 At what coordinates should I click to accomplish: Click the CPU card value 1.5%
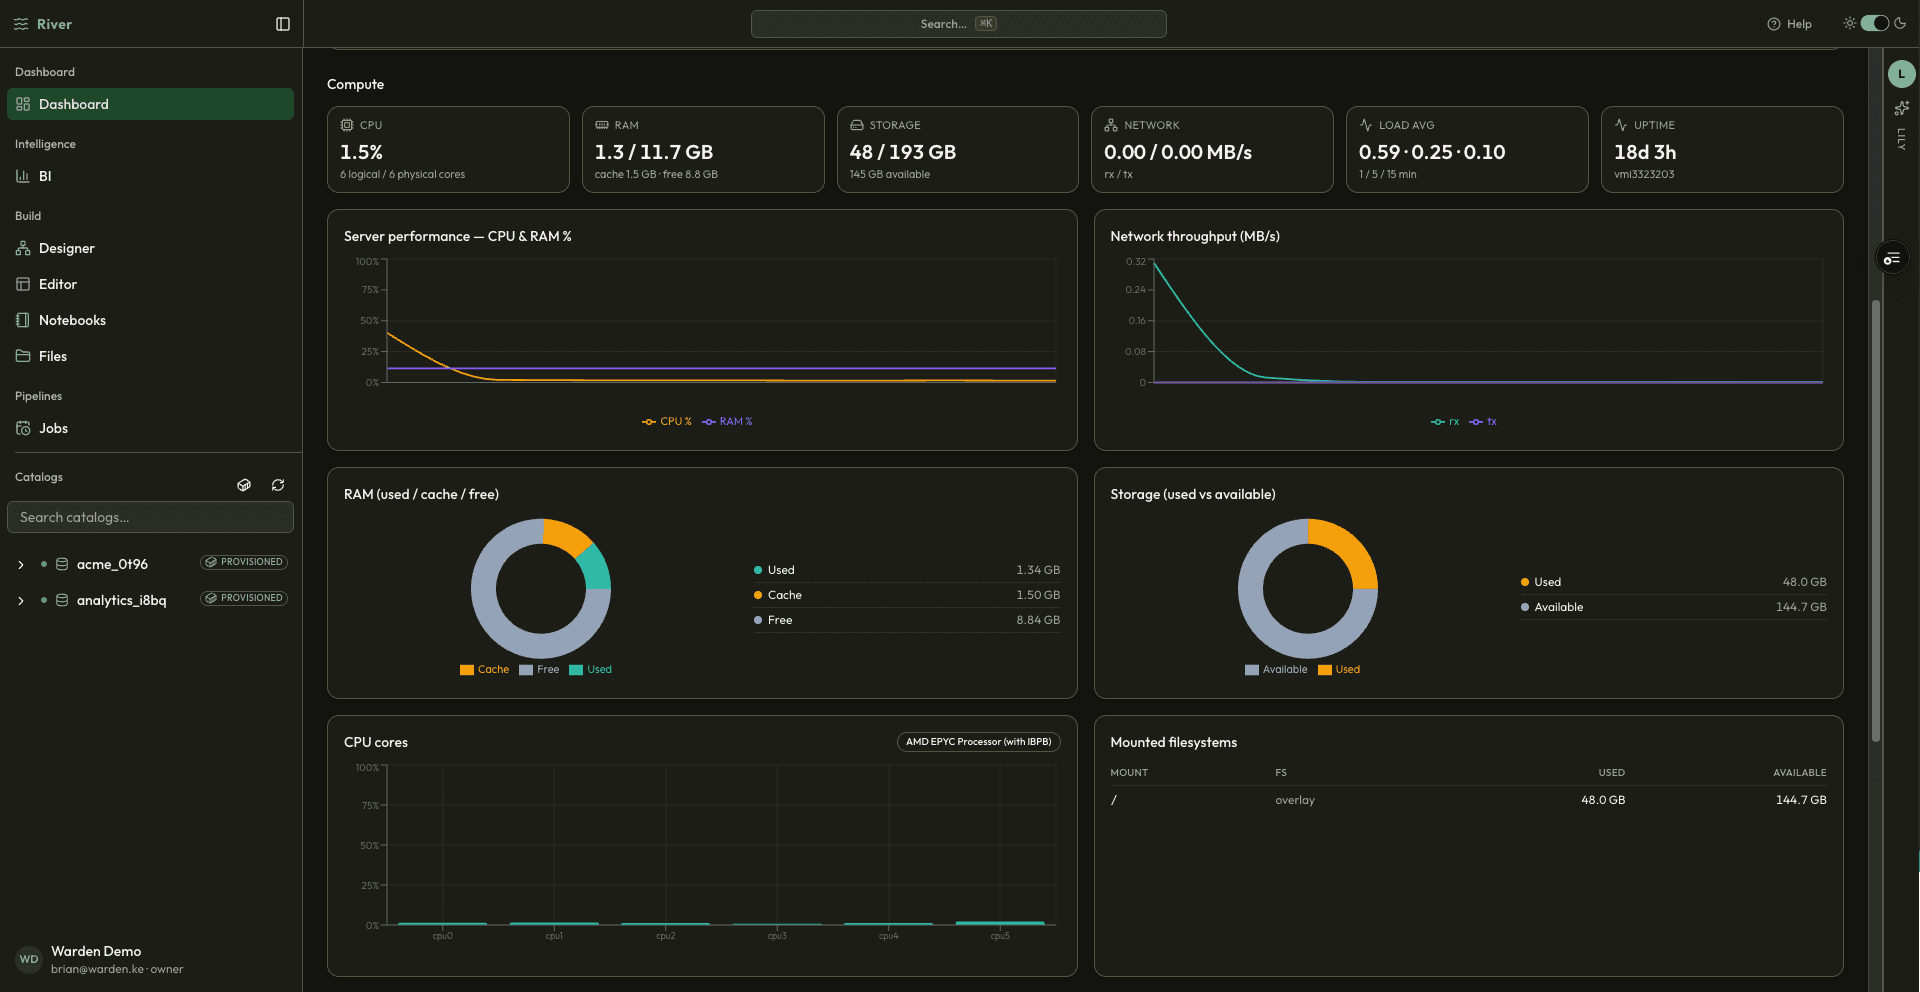(x=361, y=152)
